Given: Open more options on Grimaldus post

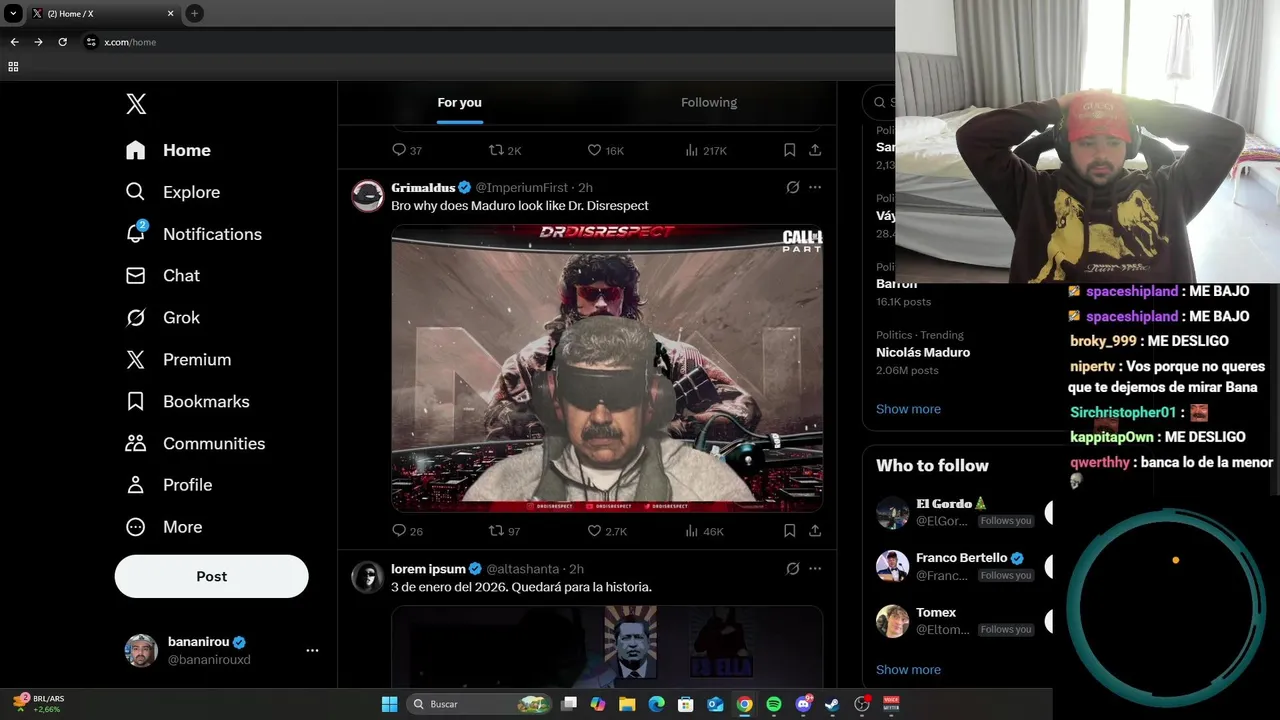Looking at the screenshot, I should point(815,187).
